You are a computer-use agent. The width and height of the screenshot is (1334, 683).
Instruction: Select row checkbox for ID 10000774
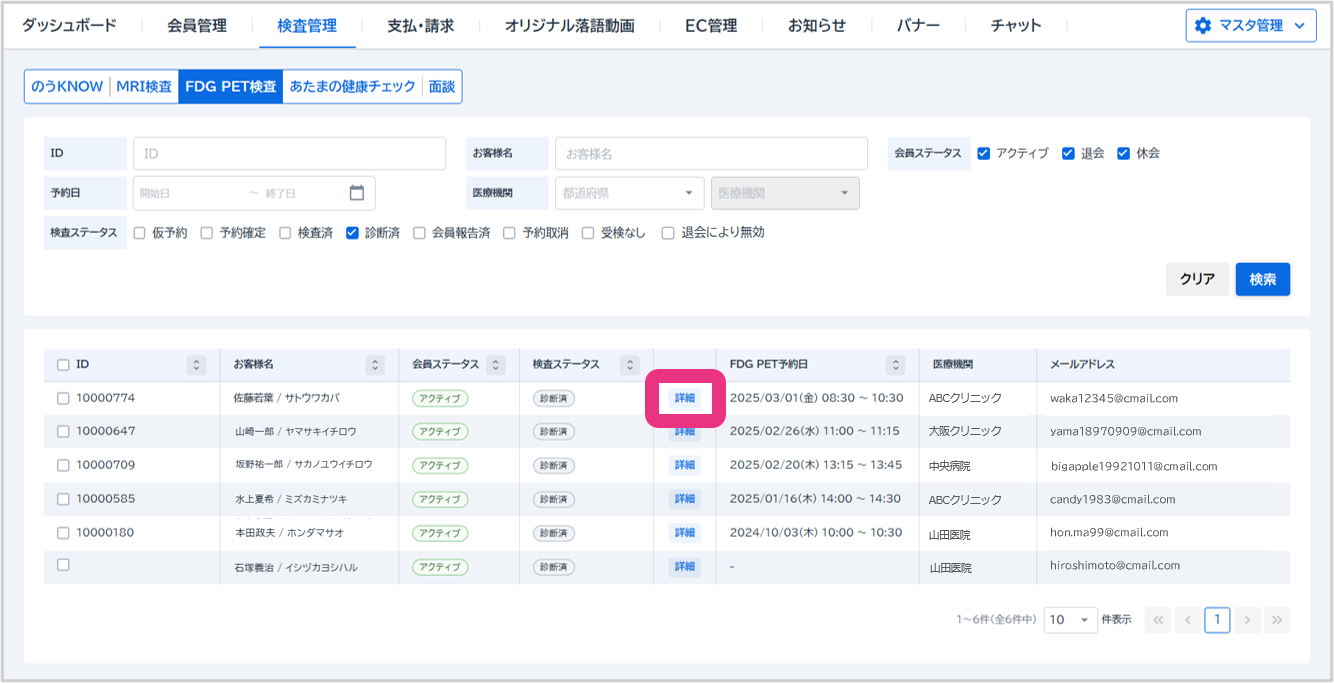pos(63,398)
